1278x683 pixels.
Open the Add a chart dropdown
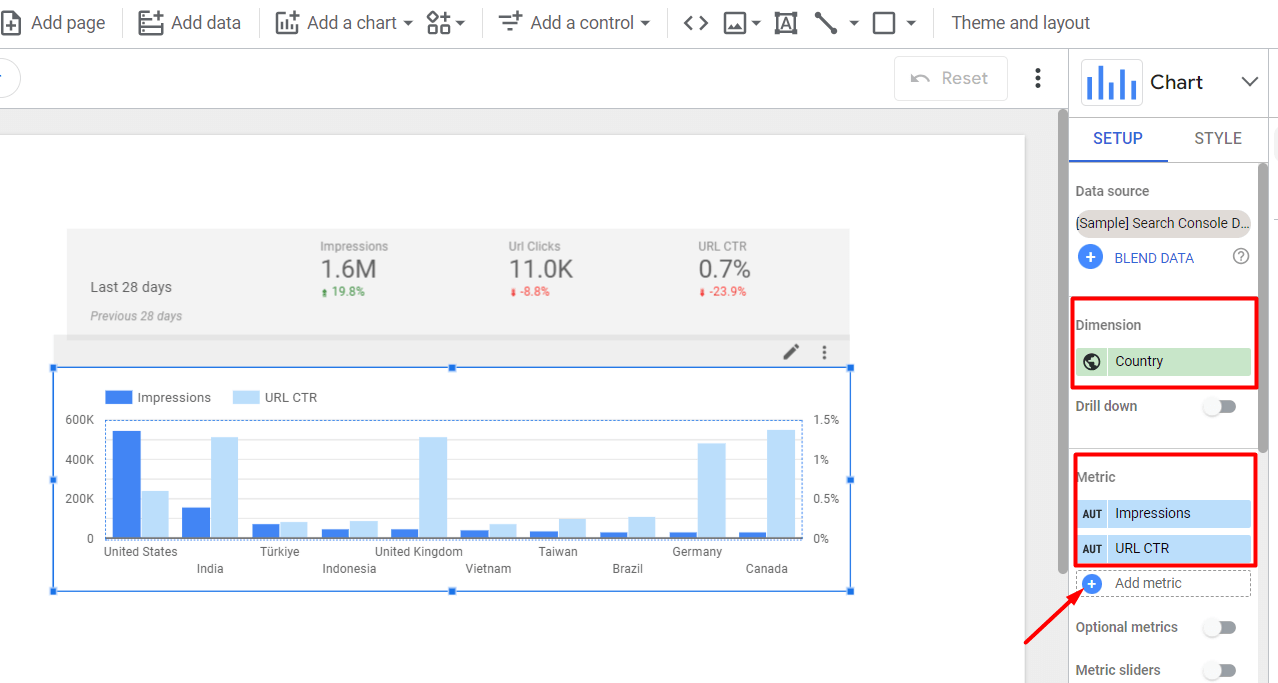coord(344,22)
